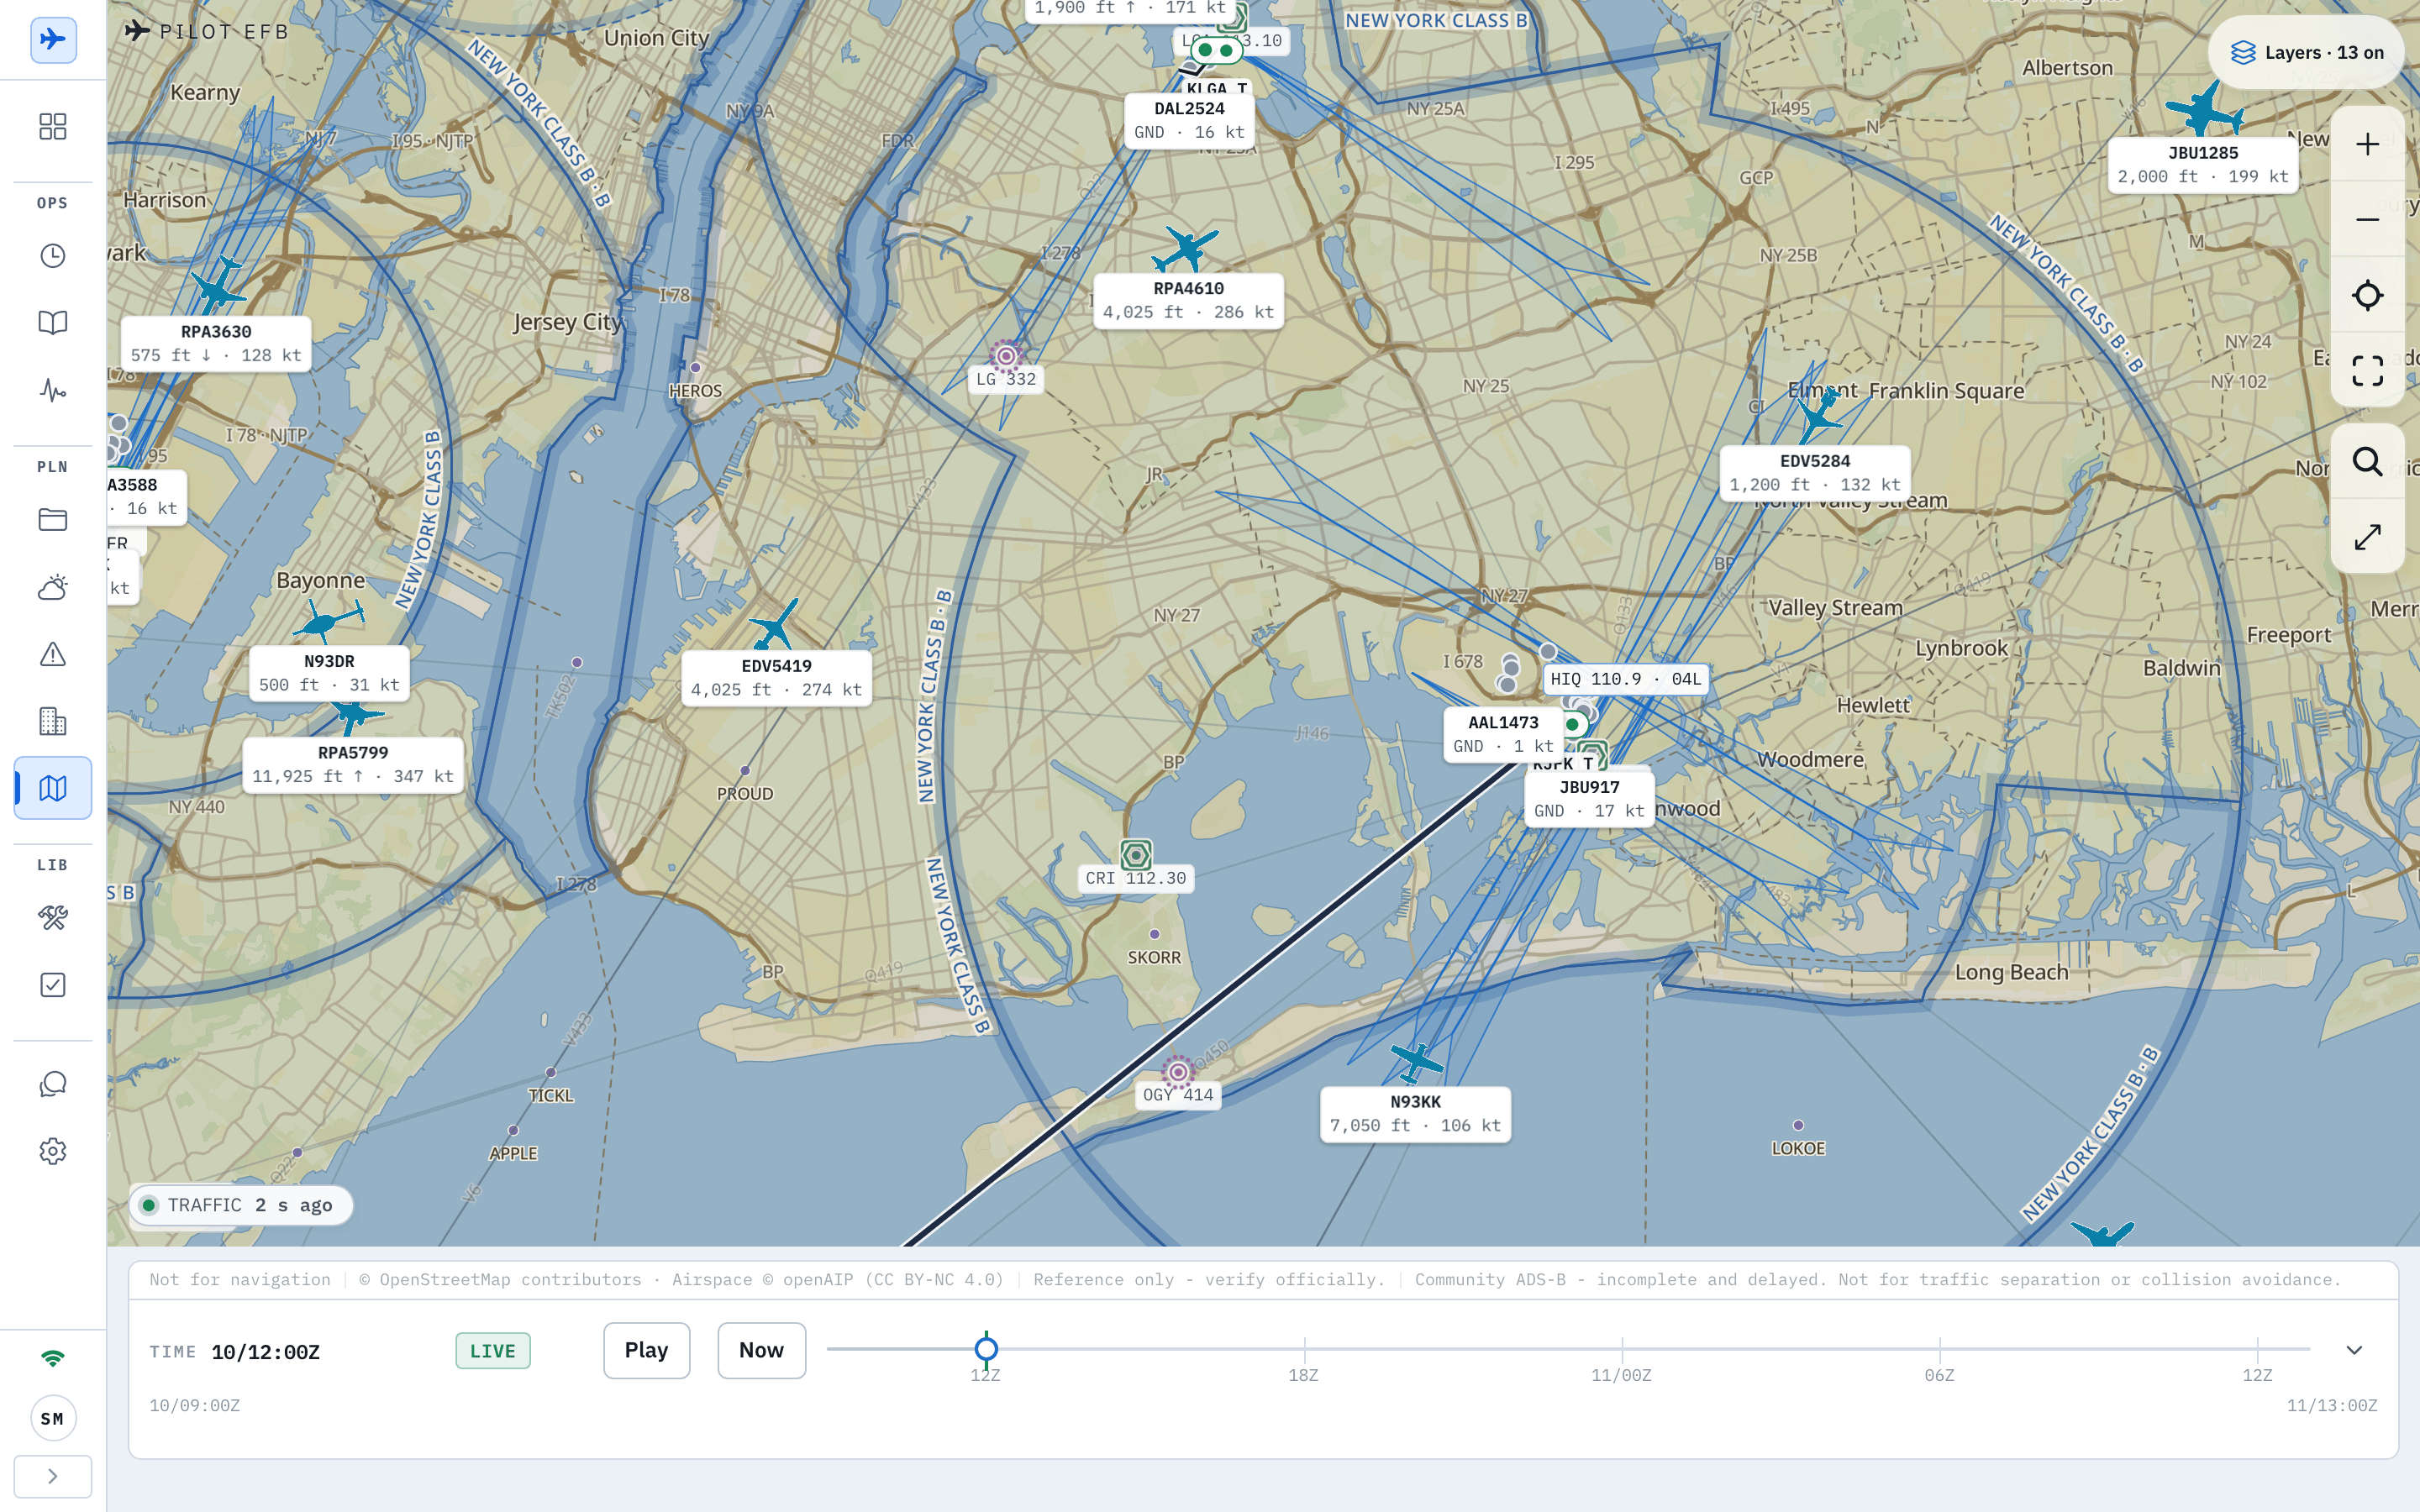Open the logbook book icon
The image size is (2420, 1512).
[x=53, y=323]
